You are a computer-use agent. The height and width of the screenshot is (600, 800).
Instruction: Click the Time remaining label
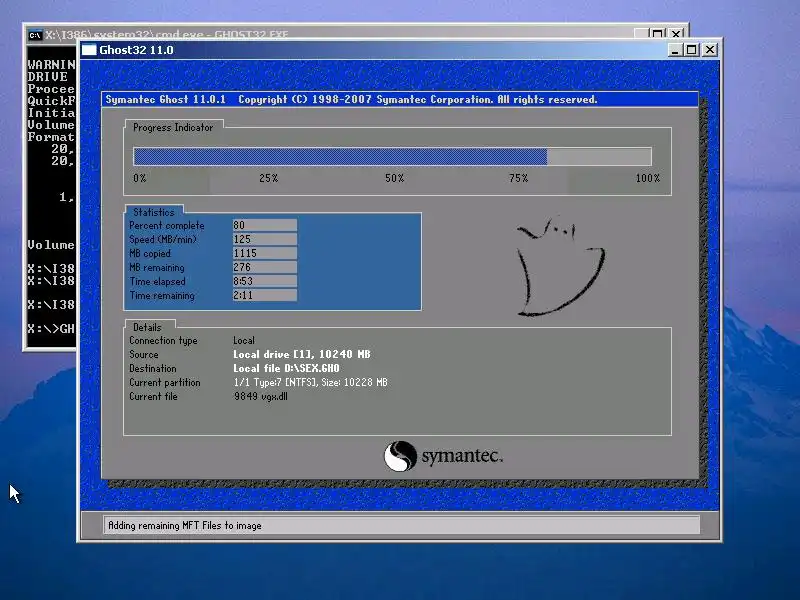coord(162,295)
